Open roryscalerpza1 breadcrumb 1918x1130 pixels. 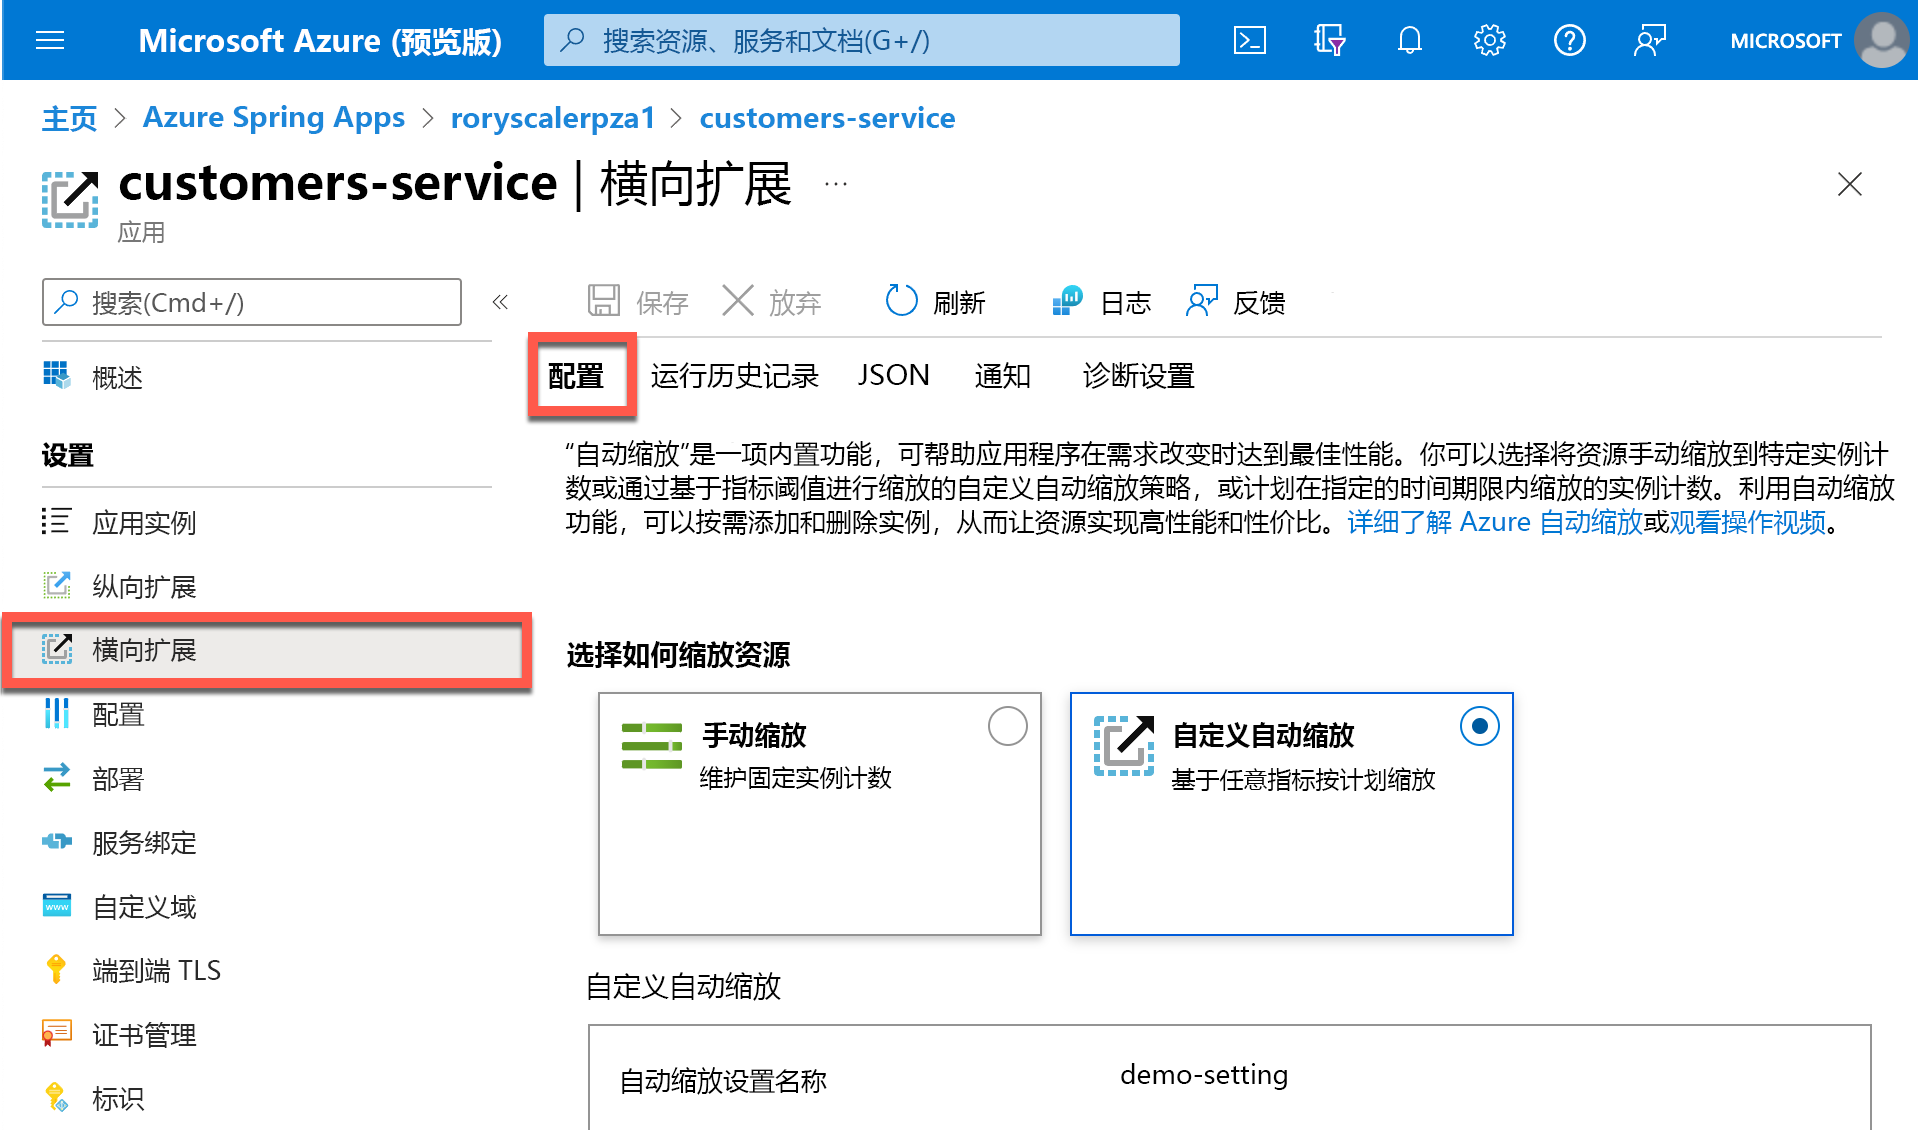[x=552, y=118]
